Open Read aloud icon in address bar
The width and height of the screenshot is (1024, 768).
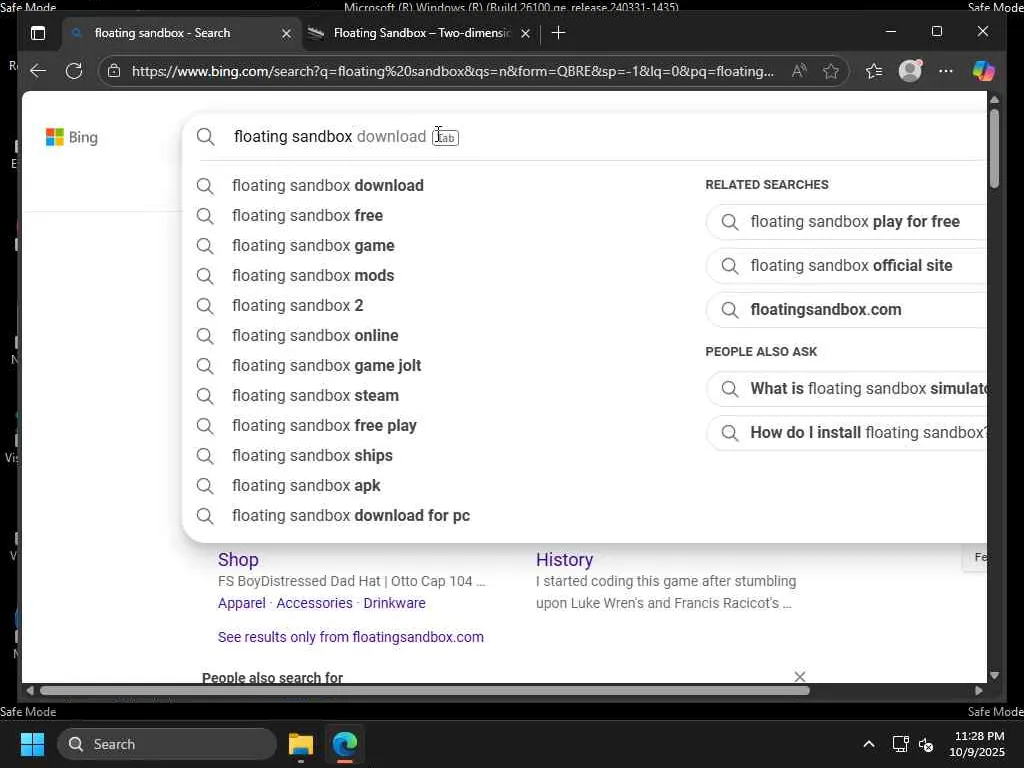[x=799, y=71]
